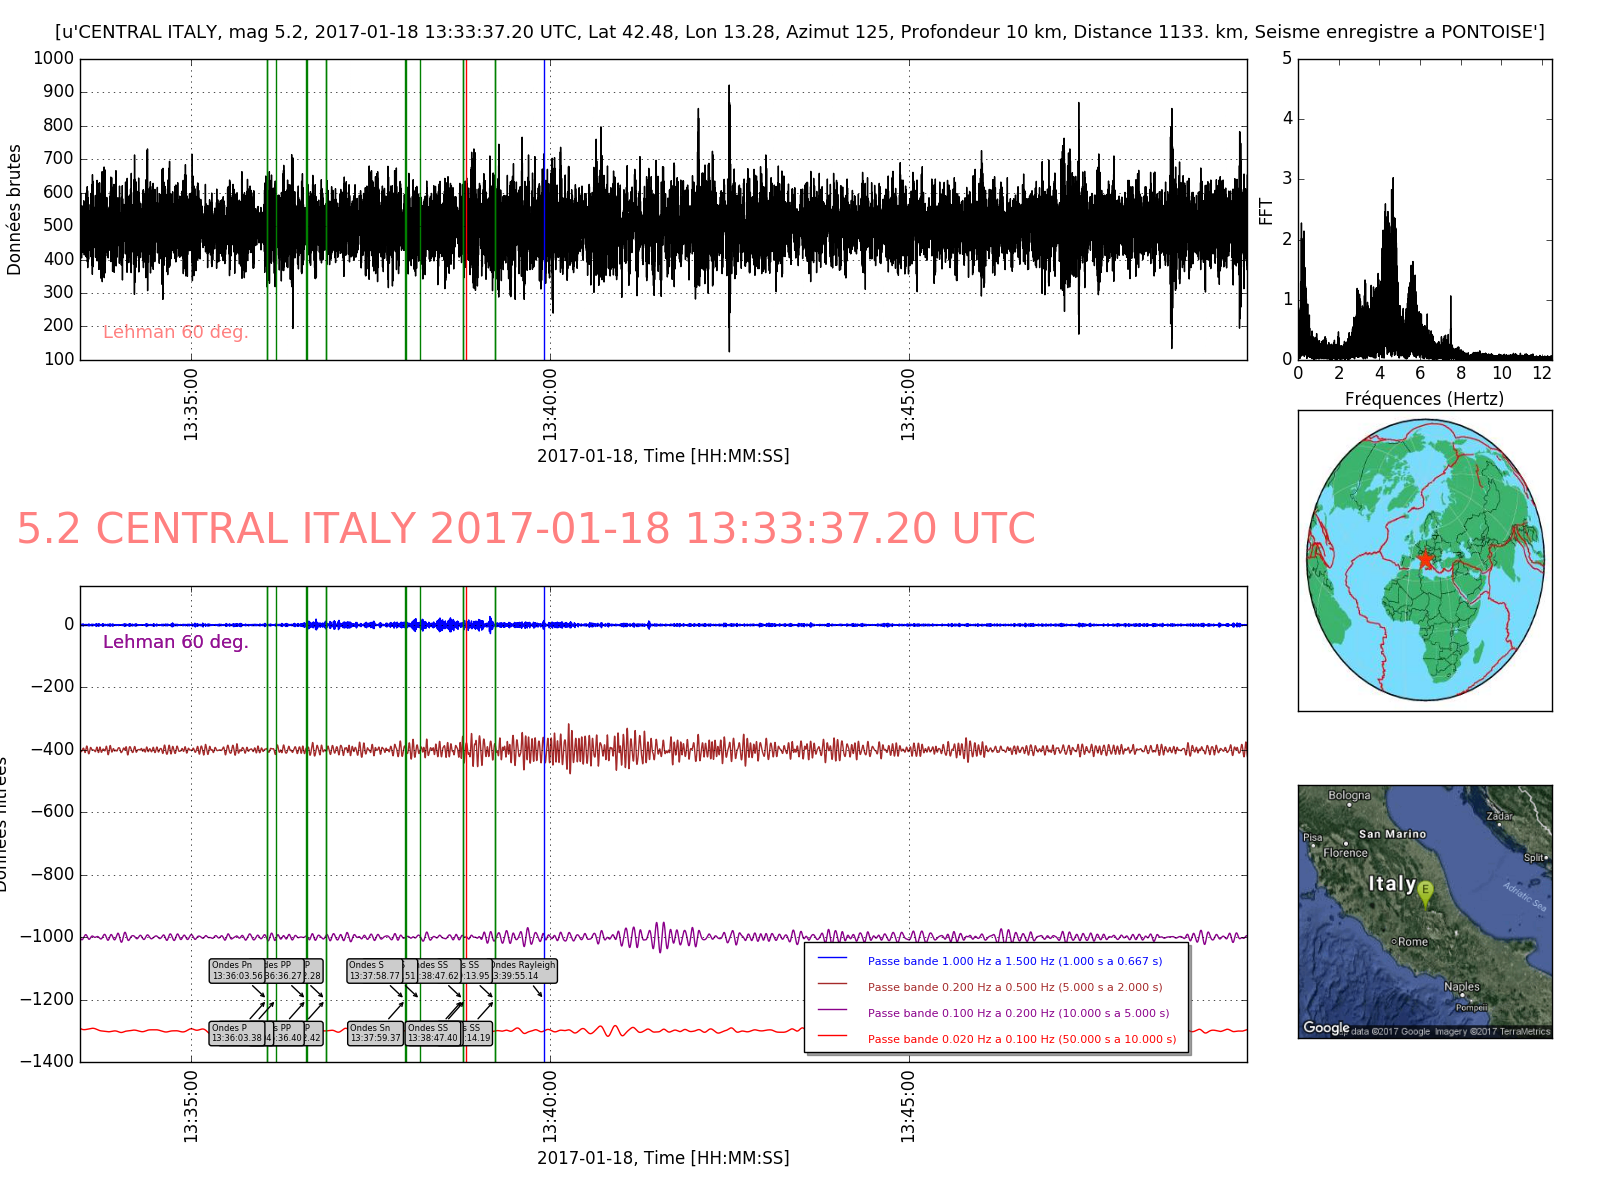Click the green epicenter pin marked E

1425,892
